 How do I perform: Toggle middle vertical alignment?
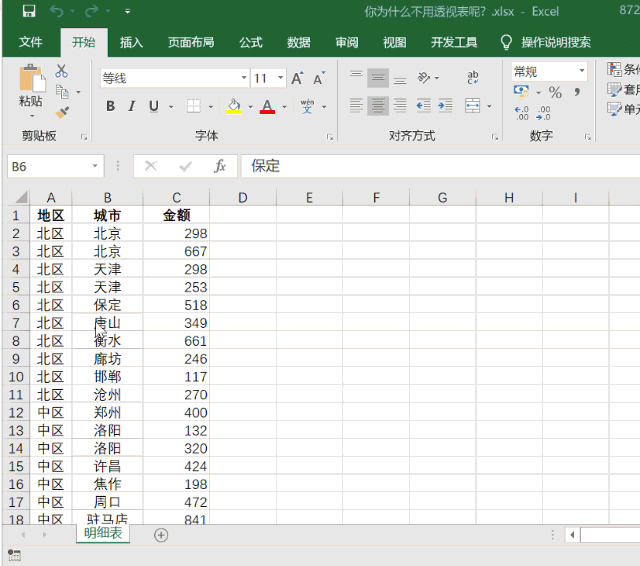tap(378, 78)
